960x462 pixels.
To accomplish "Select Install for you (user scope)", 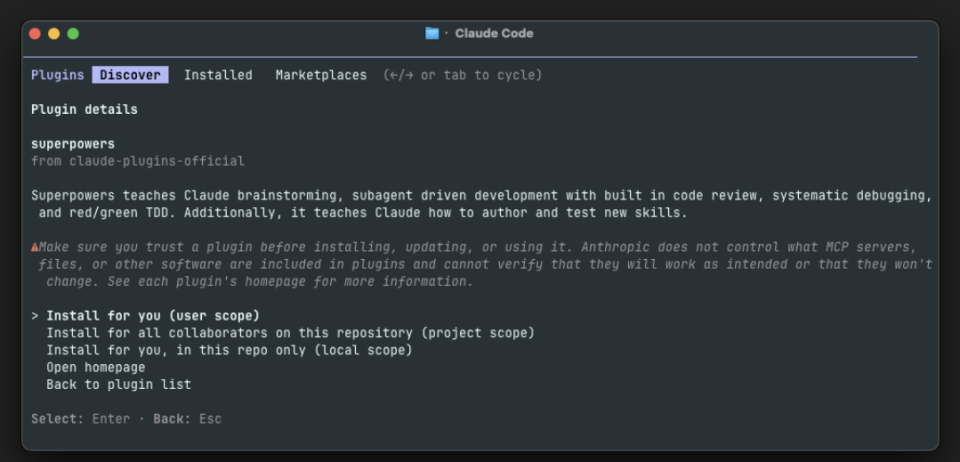I will (x=153, y=316).
